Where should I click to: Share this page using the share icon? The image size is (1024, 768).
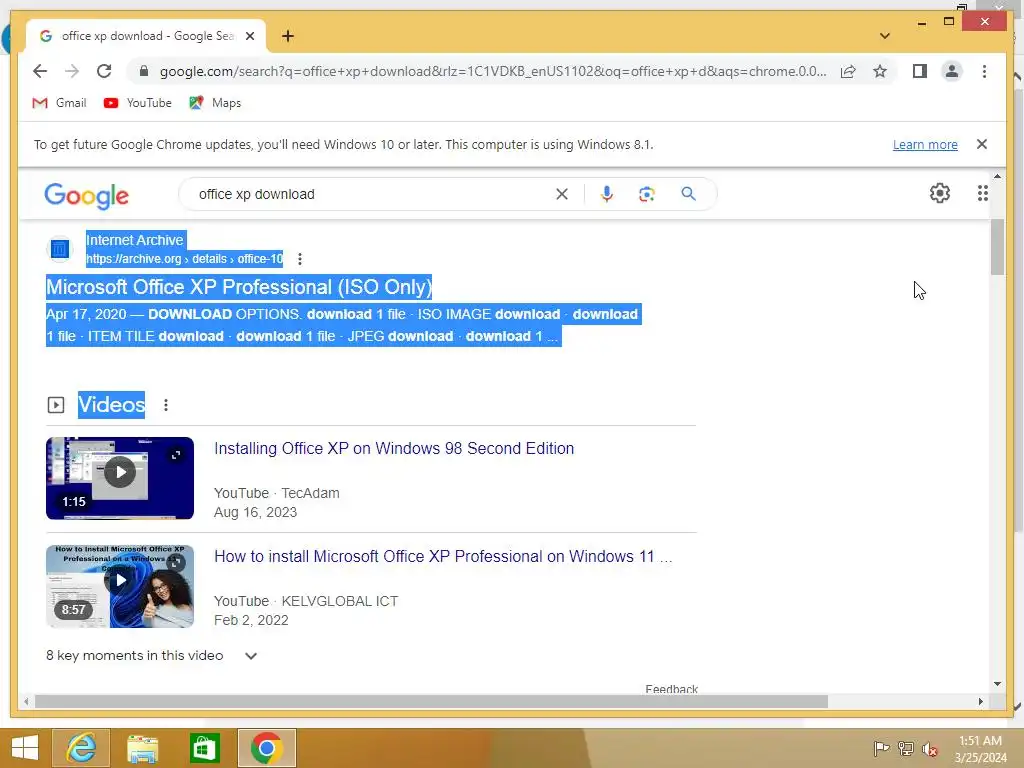848,71
